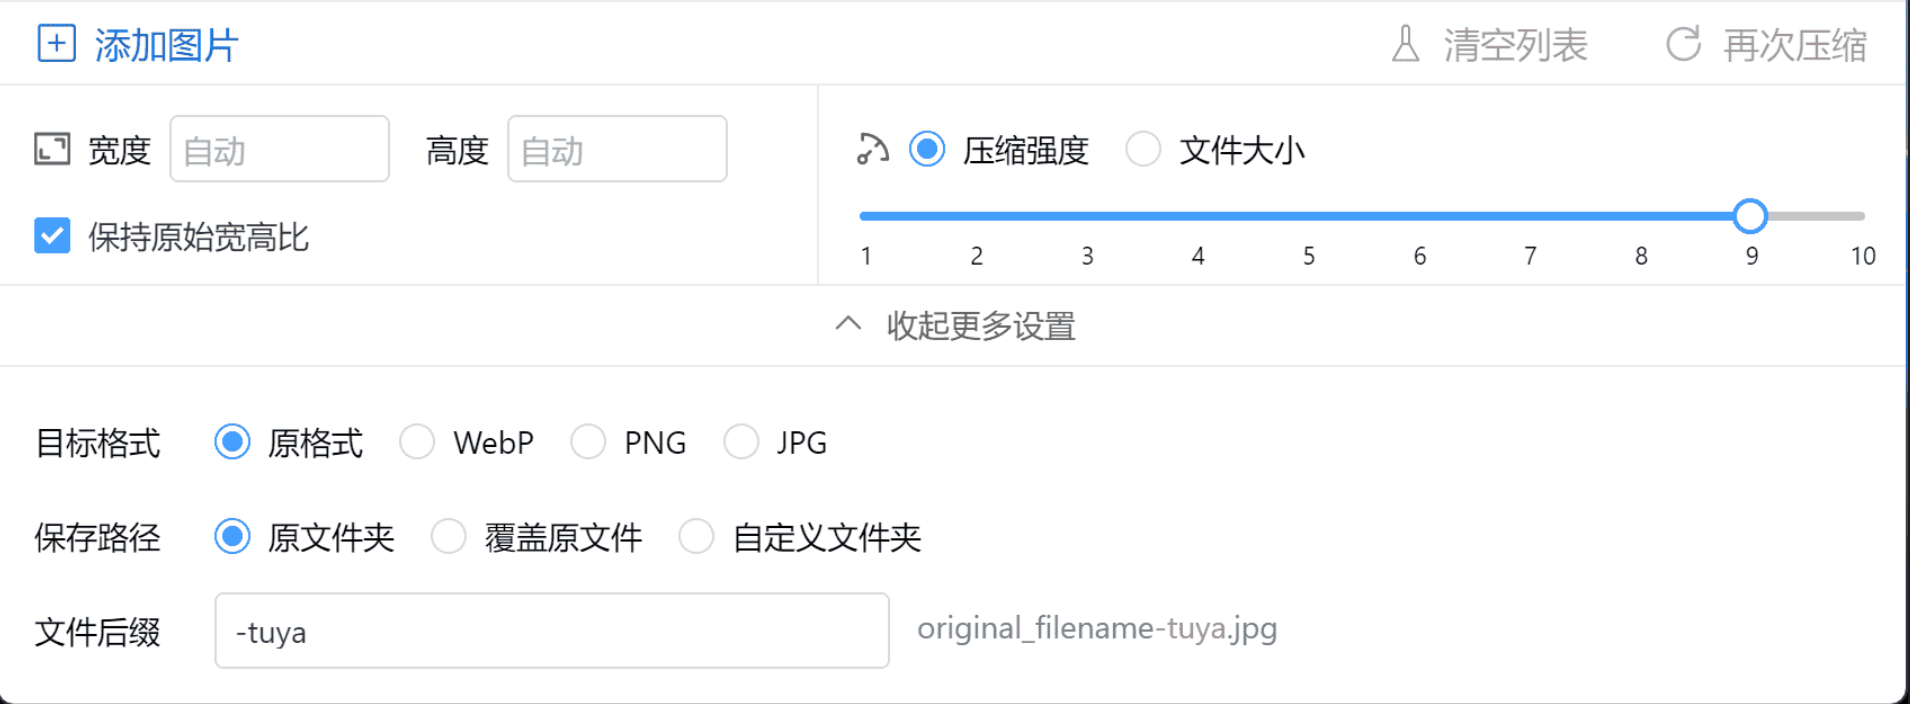
Task: Click the resize dimensions icon beside 宽度
Action: coord(53,149)
